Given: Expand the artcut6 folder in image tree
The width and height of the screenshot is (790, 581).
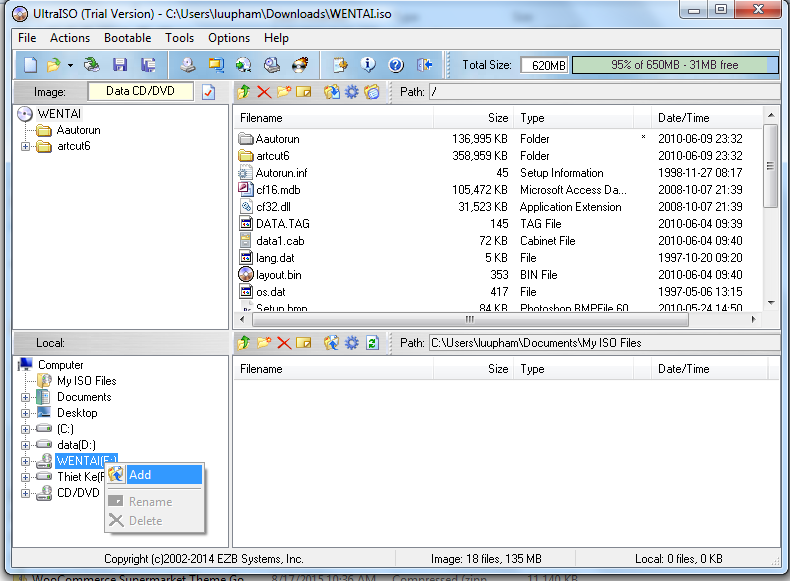Looking at the screenshot, I should pos(25,147).
